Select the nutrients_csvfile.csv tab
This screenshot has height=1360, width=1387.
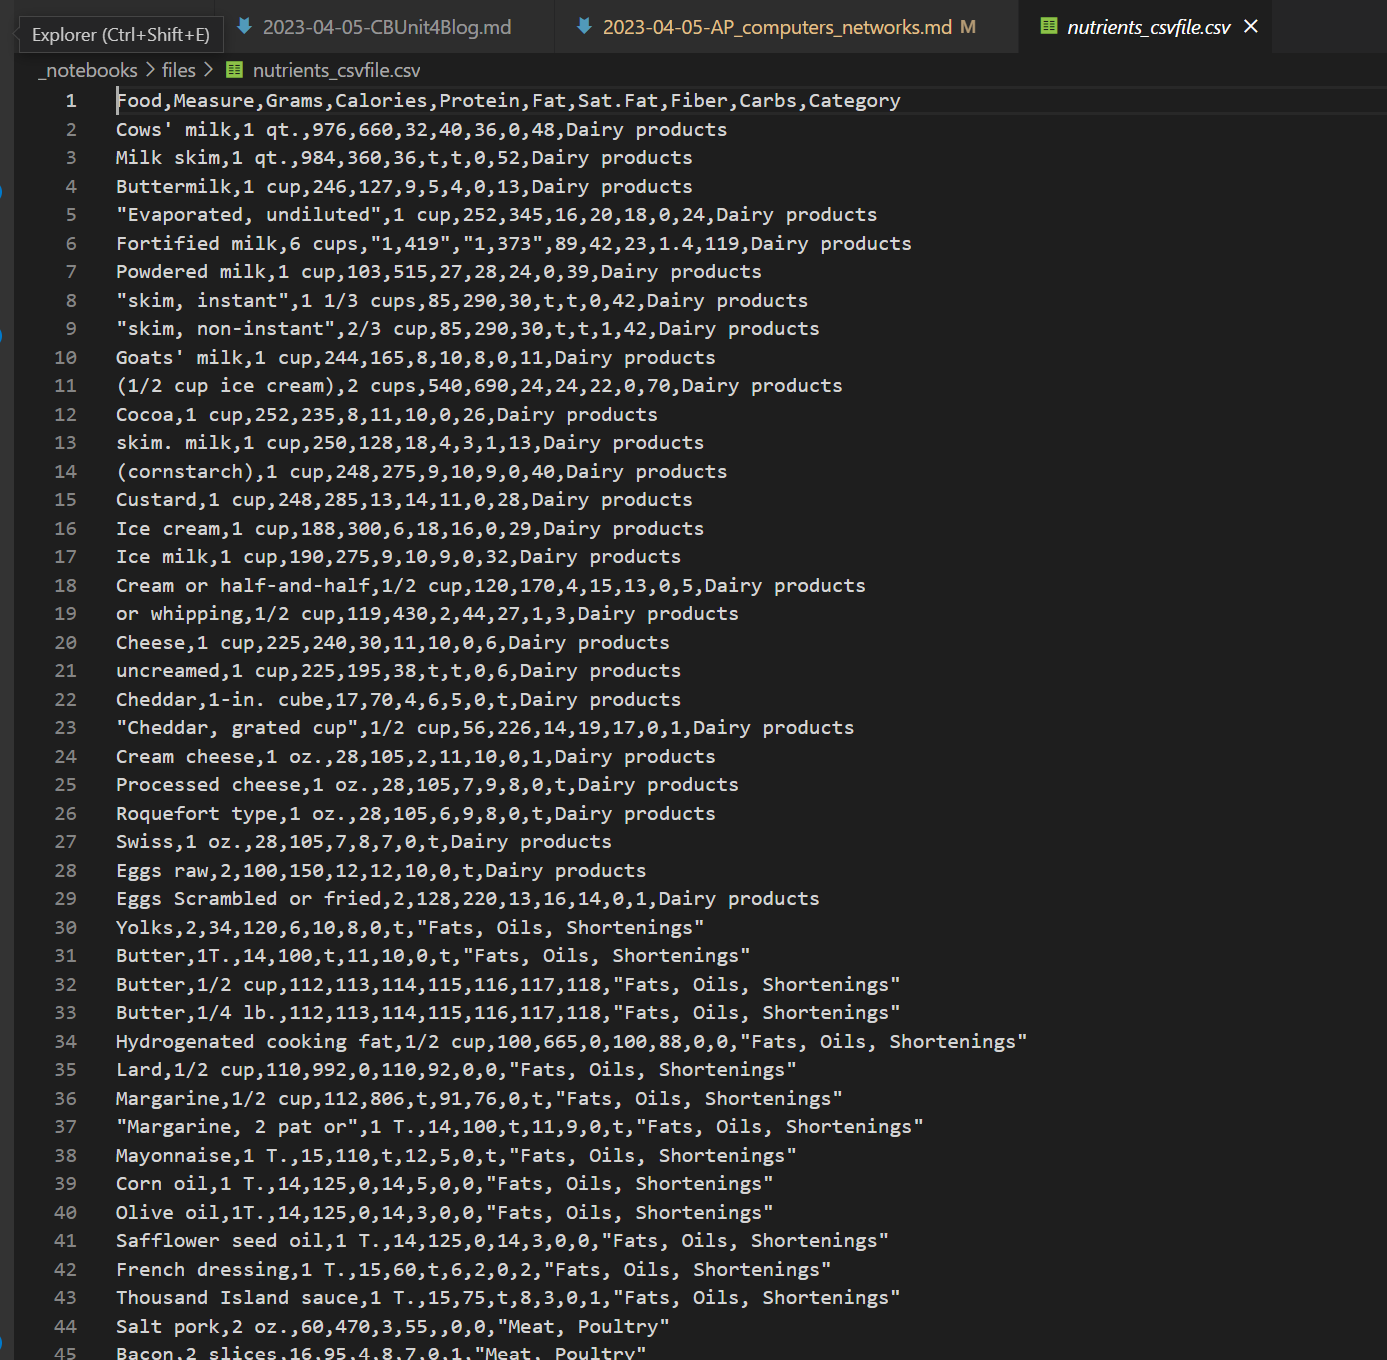(x=1148, y=27)
